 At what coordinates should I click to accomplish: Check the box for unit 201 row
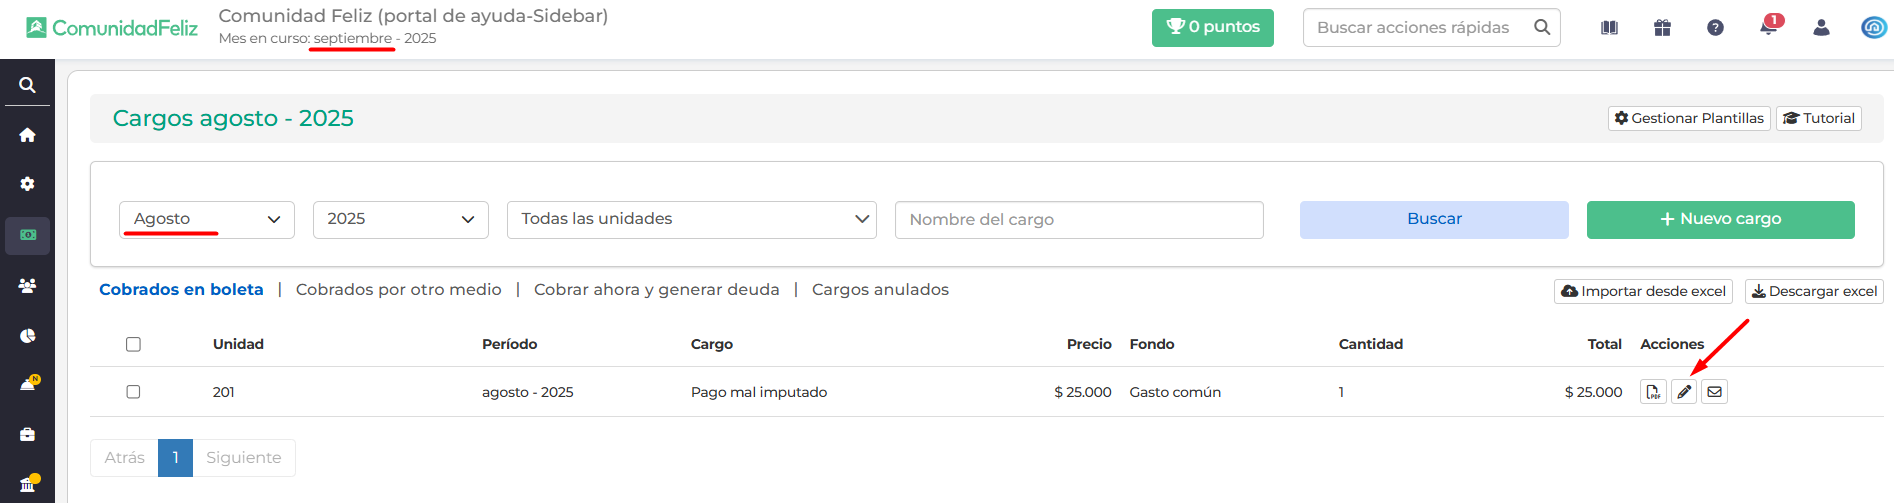[133, 392]
